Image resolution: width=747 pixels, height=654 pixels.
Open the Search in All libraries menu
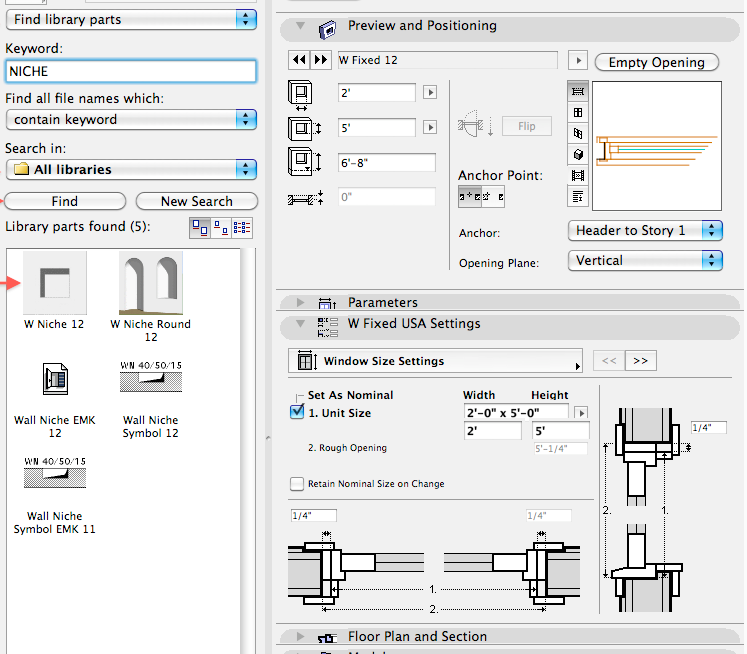[131, 170]
